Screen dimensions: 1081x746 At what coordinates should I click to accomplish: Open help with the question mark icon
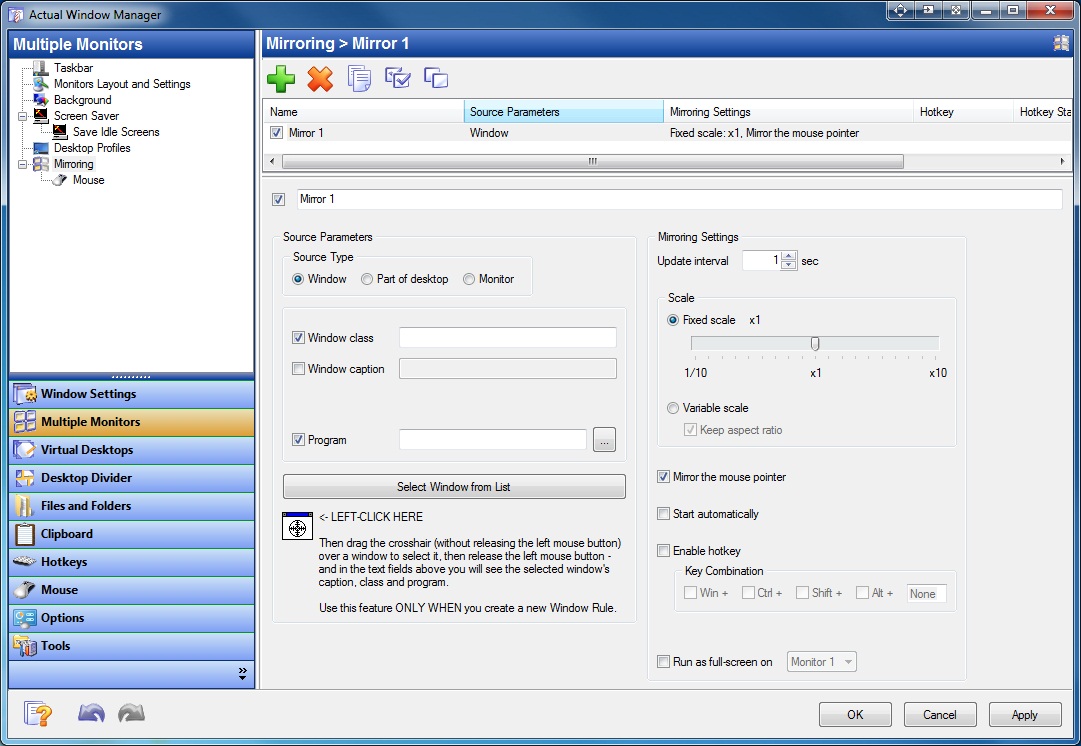[38, 714]
